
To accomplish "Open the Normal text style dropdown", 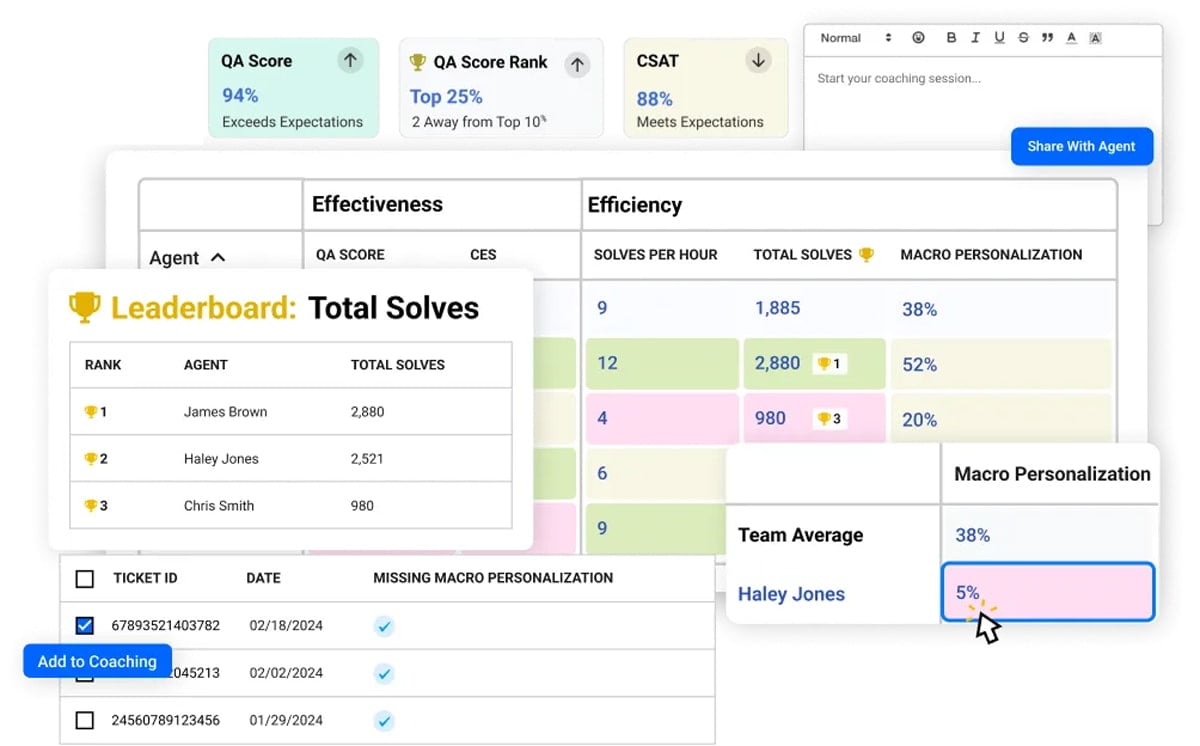I will (x=855, y=38).
